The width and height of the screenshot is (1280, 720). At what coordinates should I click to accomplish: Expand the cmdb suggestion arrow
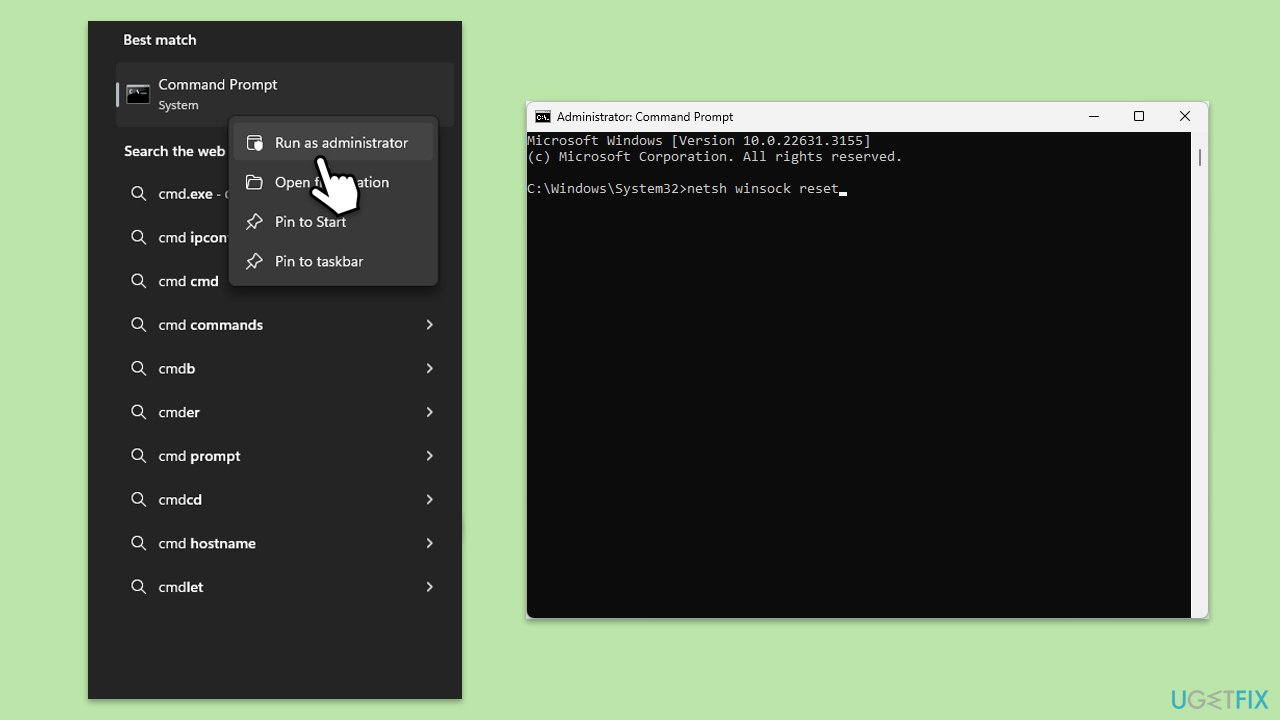[429, 368]
